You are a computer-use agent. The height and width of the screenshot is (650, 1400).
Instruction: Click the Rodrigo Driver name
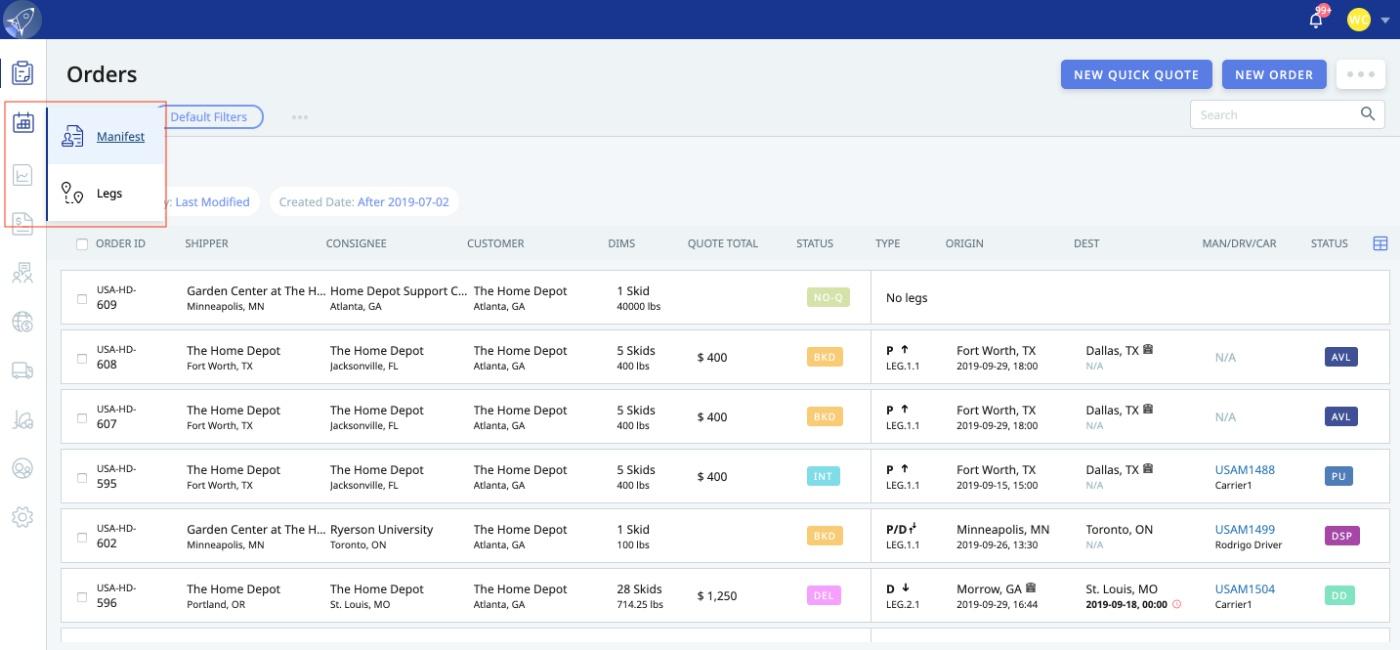1248,545
